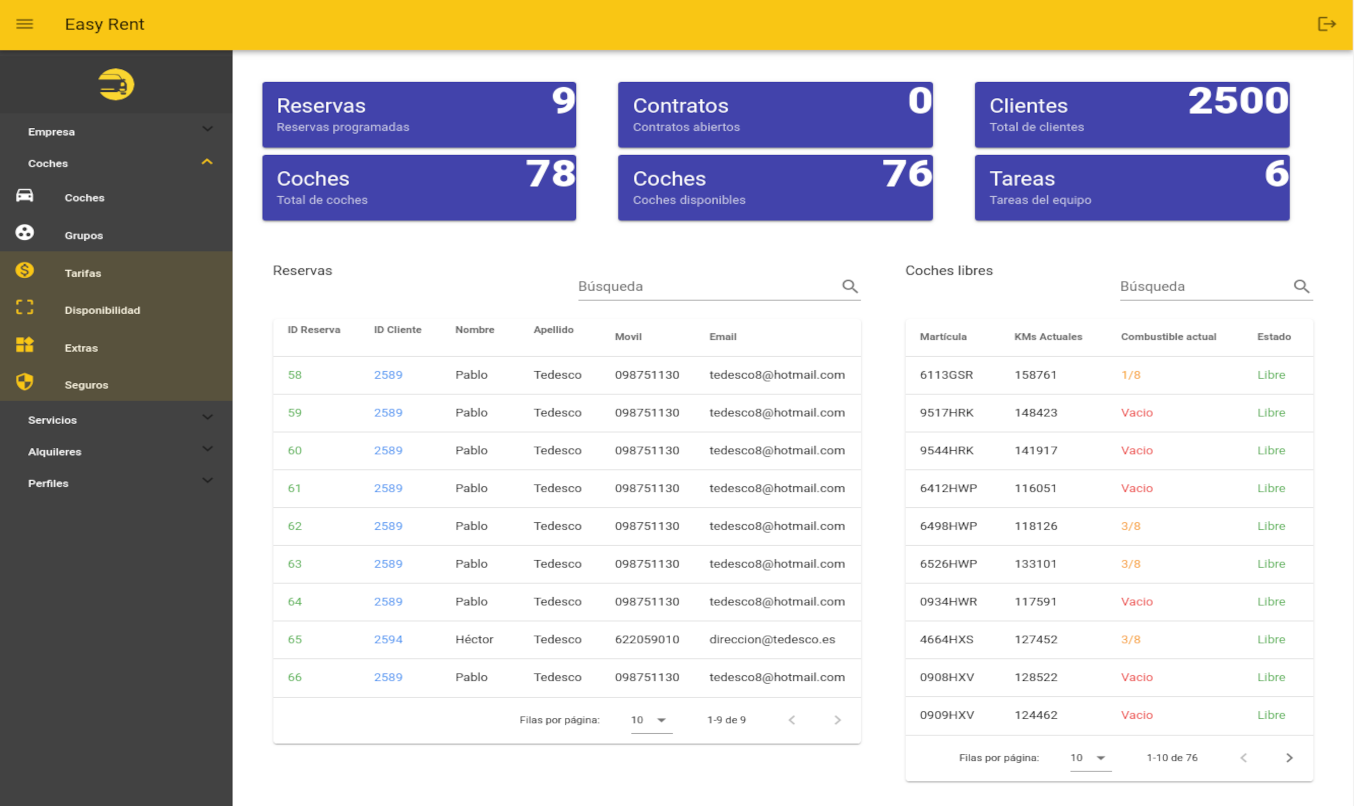The height and width of the screenshot is (806, 1354).
Task: Click Héctor name cell
Action: click(474, 639)
